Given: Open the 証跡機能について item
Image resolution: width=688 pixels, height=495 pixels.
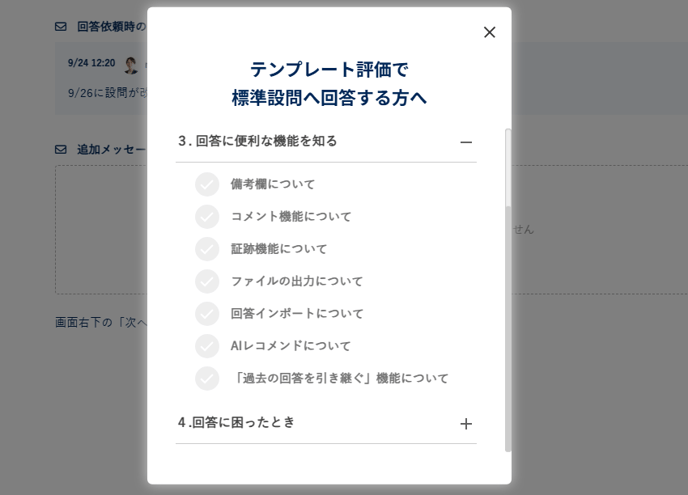Looking at the screenshot, I should [x=279, y=249].
